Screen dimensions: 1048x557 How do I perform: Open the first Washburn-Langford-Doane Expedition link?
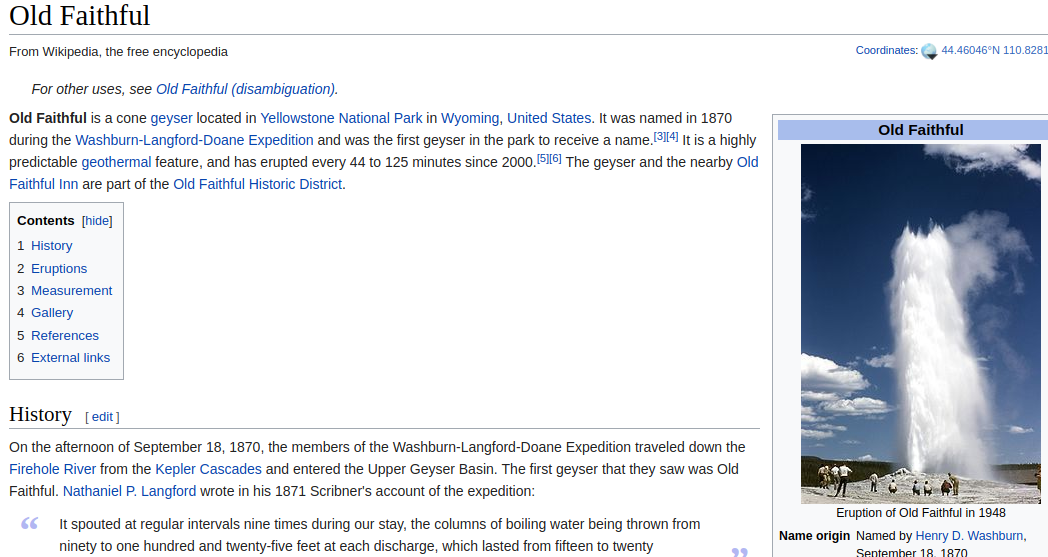click(x=194, y=140)
